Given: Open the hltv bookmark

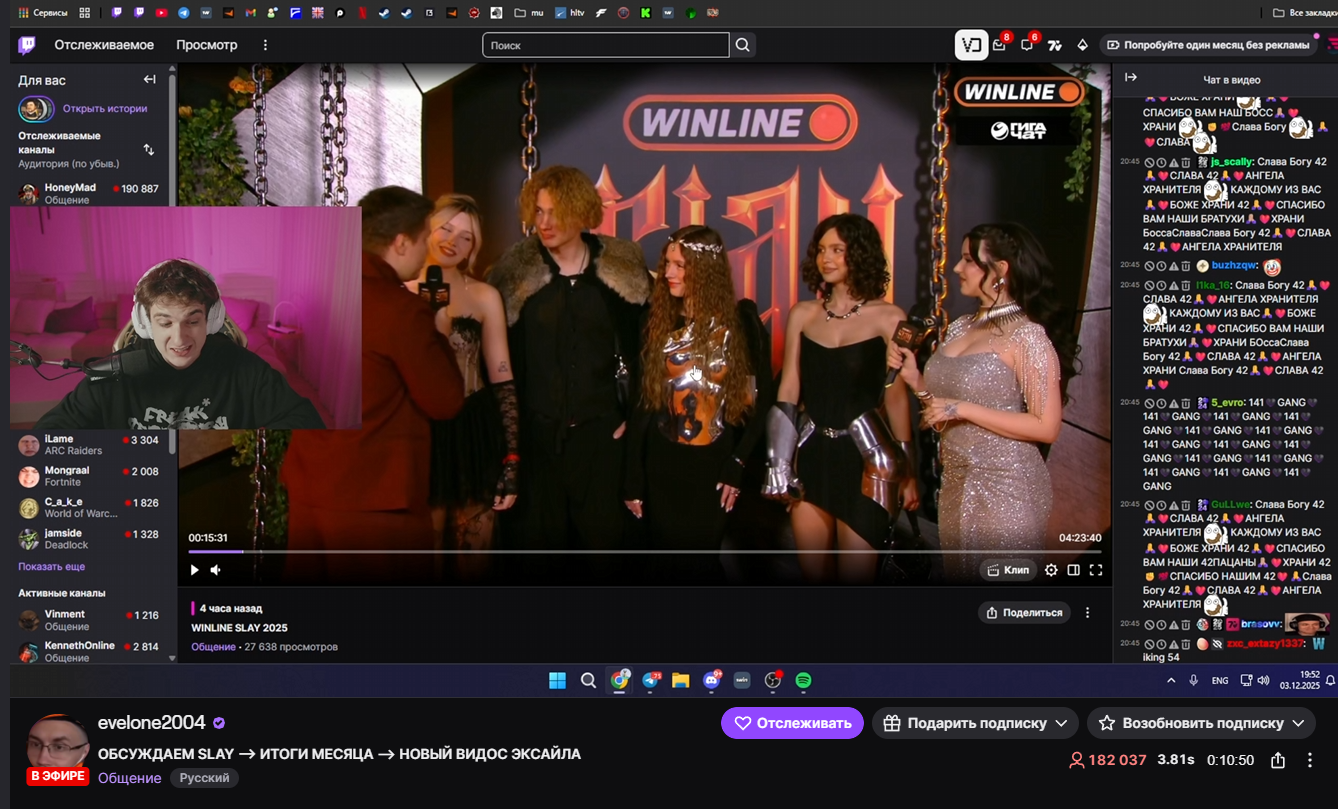Looking at the screenshot, I should (x=569, y=13).
